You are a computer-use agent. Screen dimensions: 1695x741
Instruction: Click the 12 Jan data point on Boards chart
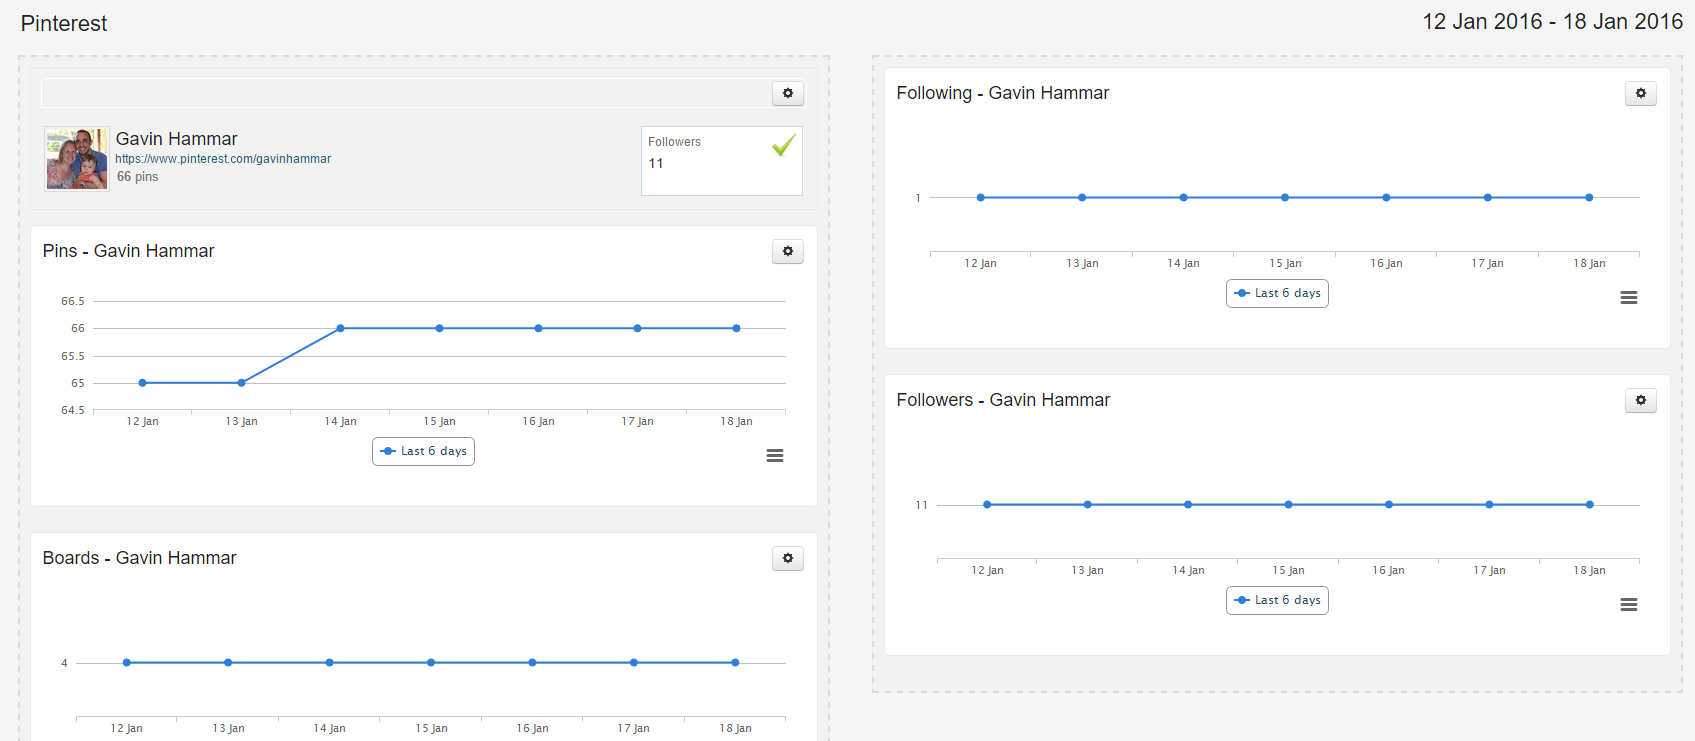[127, 663]
